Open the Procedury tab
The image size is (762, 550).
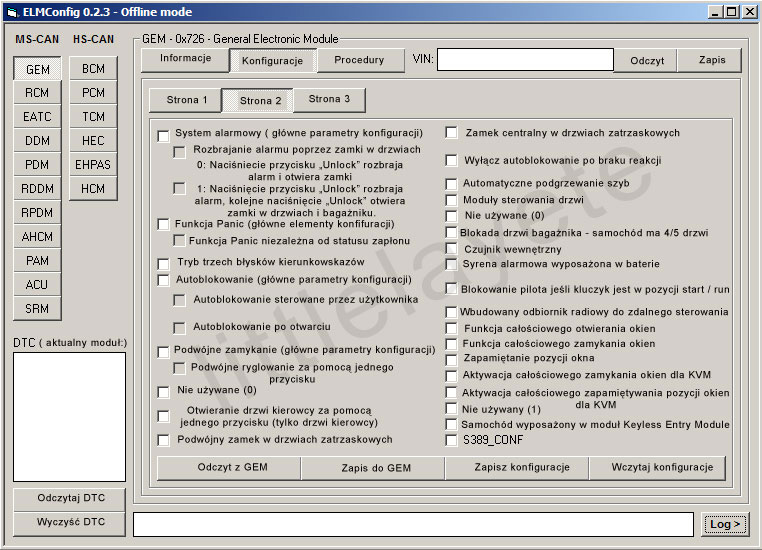359,60
